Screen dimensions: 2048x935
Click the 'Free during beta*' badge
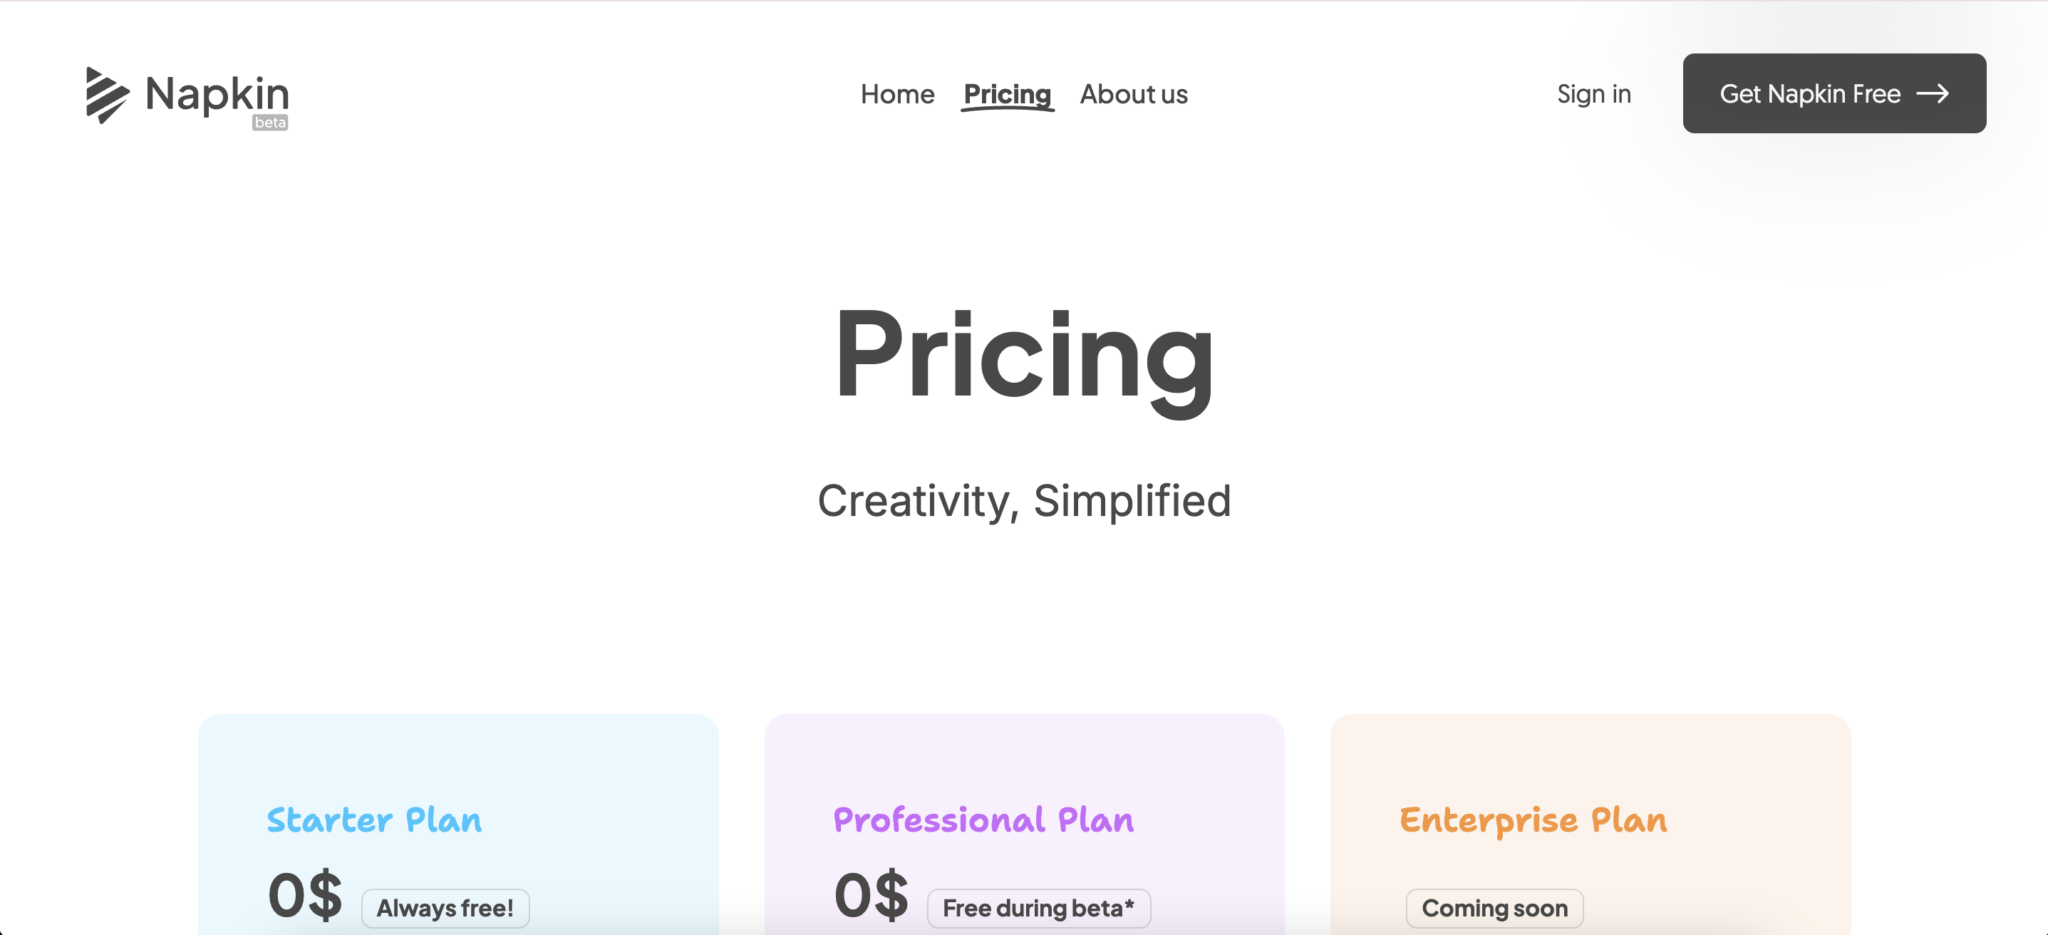(1038, 908)
